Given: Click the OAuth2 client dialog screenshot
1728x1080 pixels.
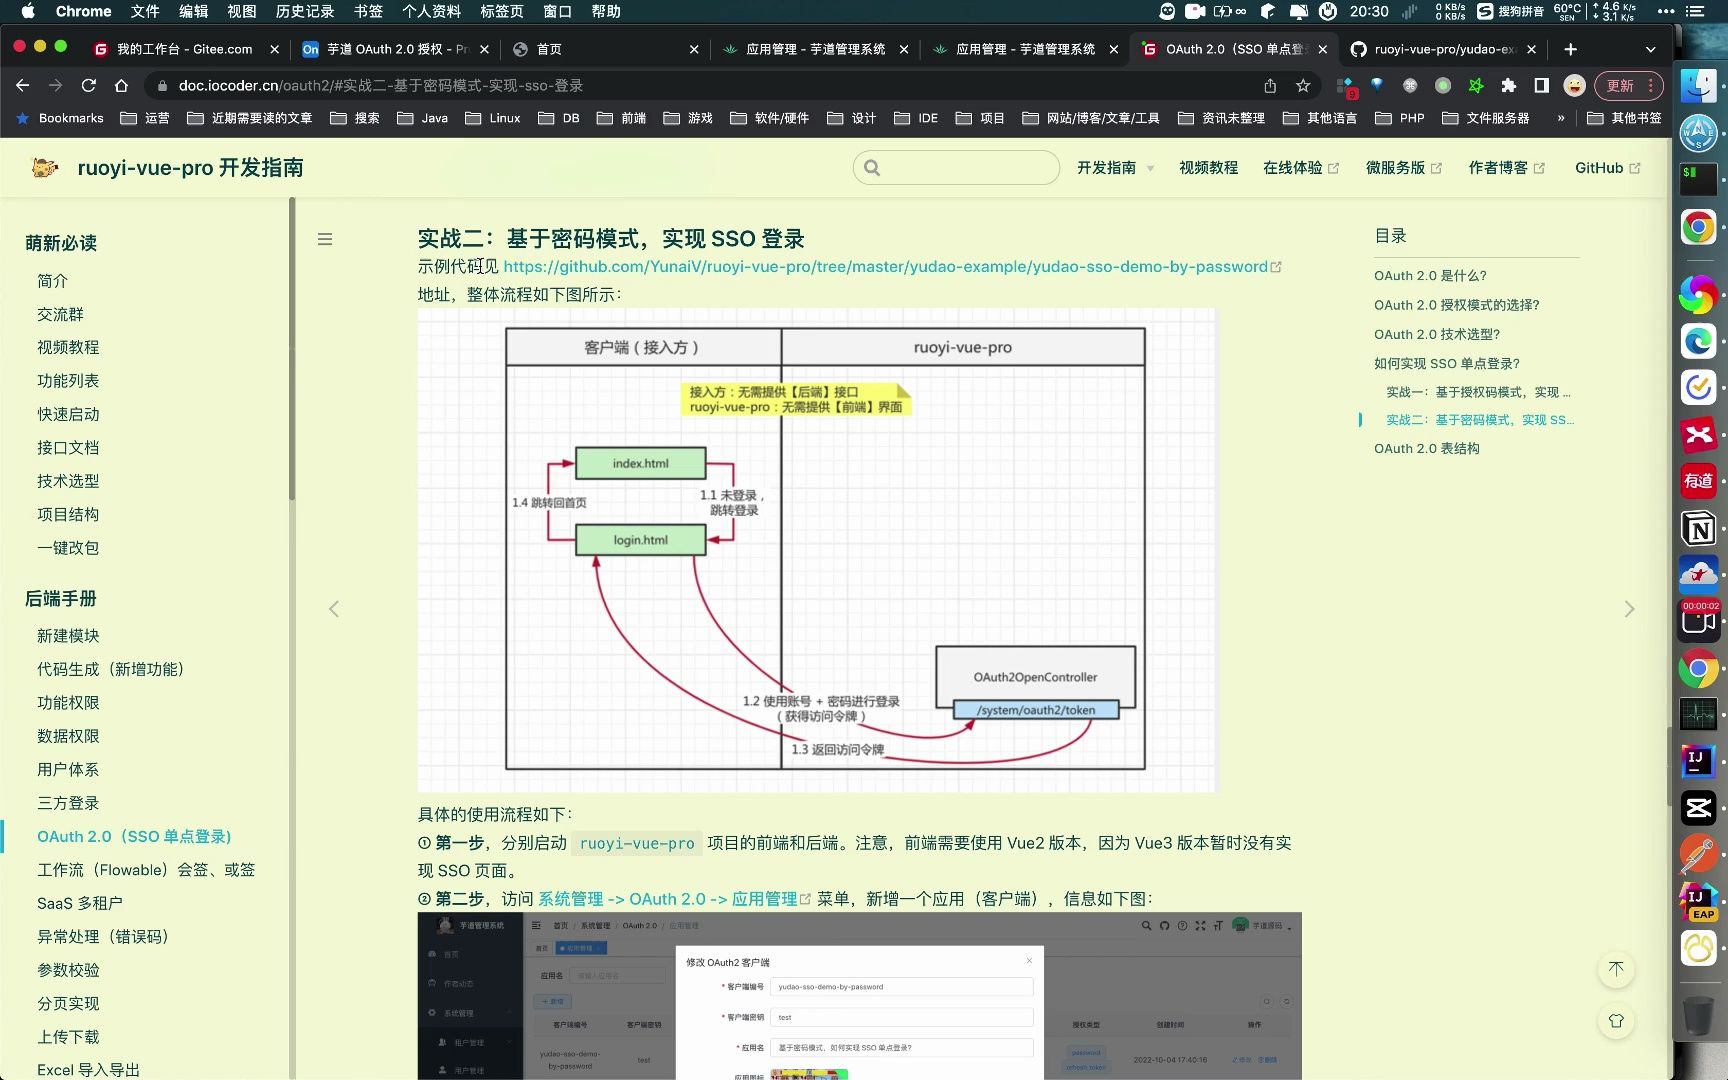Looking at the screenshot, I should [x=860, y=996].
